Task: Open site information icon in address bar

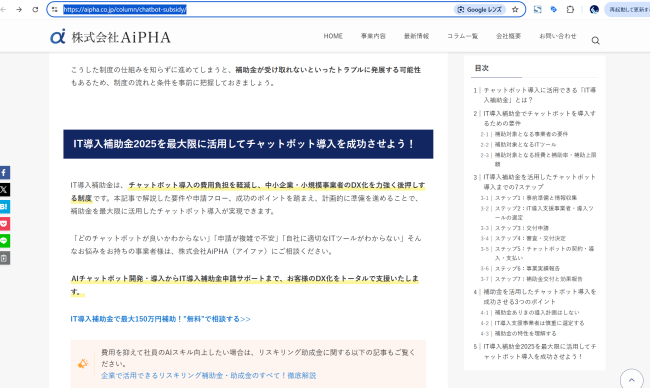Action: pyautogui.click(x=55, y=9)
